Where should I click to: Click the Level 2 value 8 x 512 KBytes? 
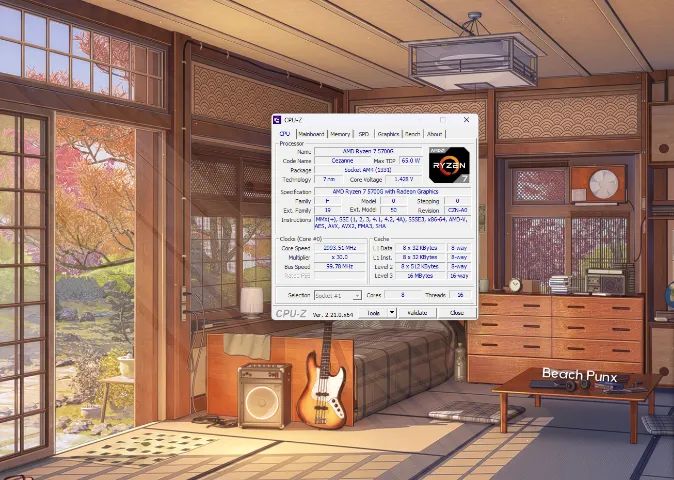coord(420,267)
